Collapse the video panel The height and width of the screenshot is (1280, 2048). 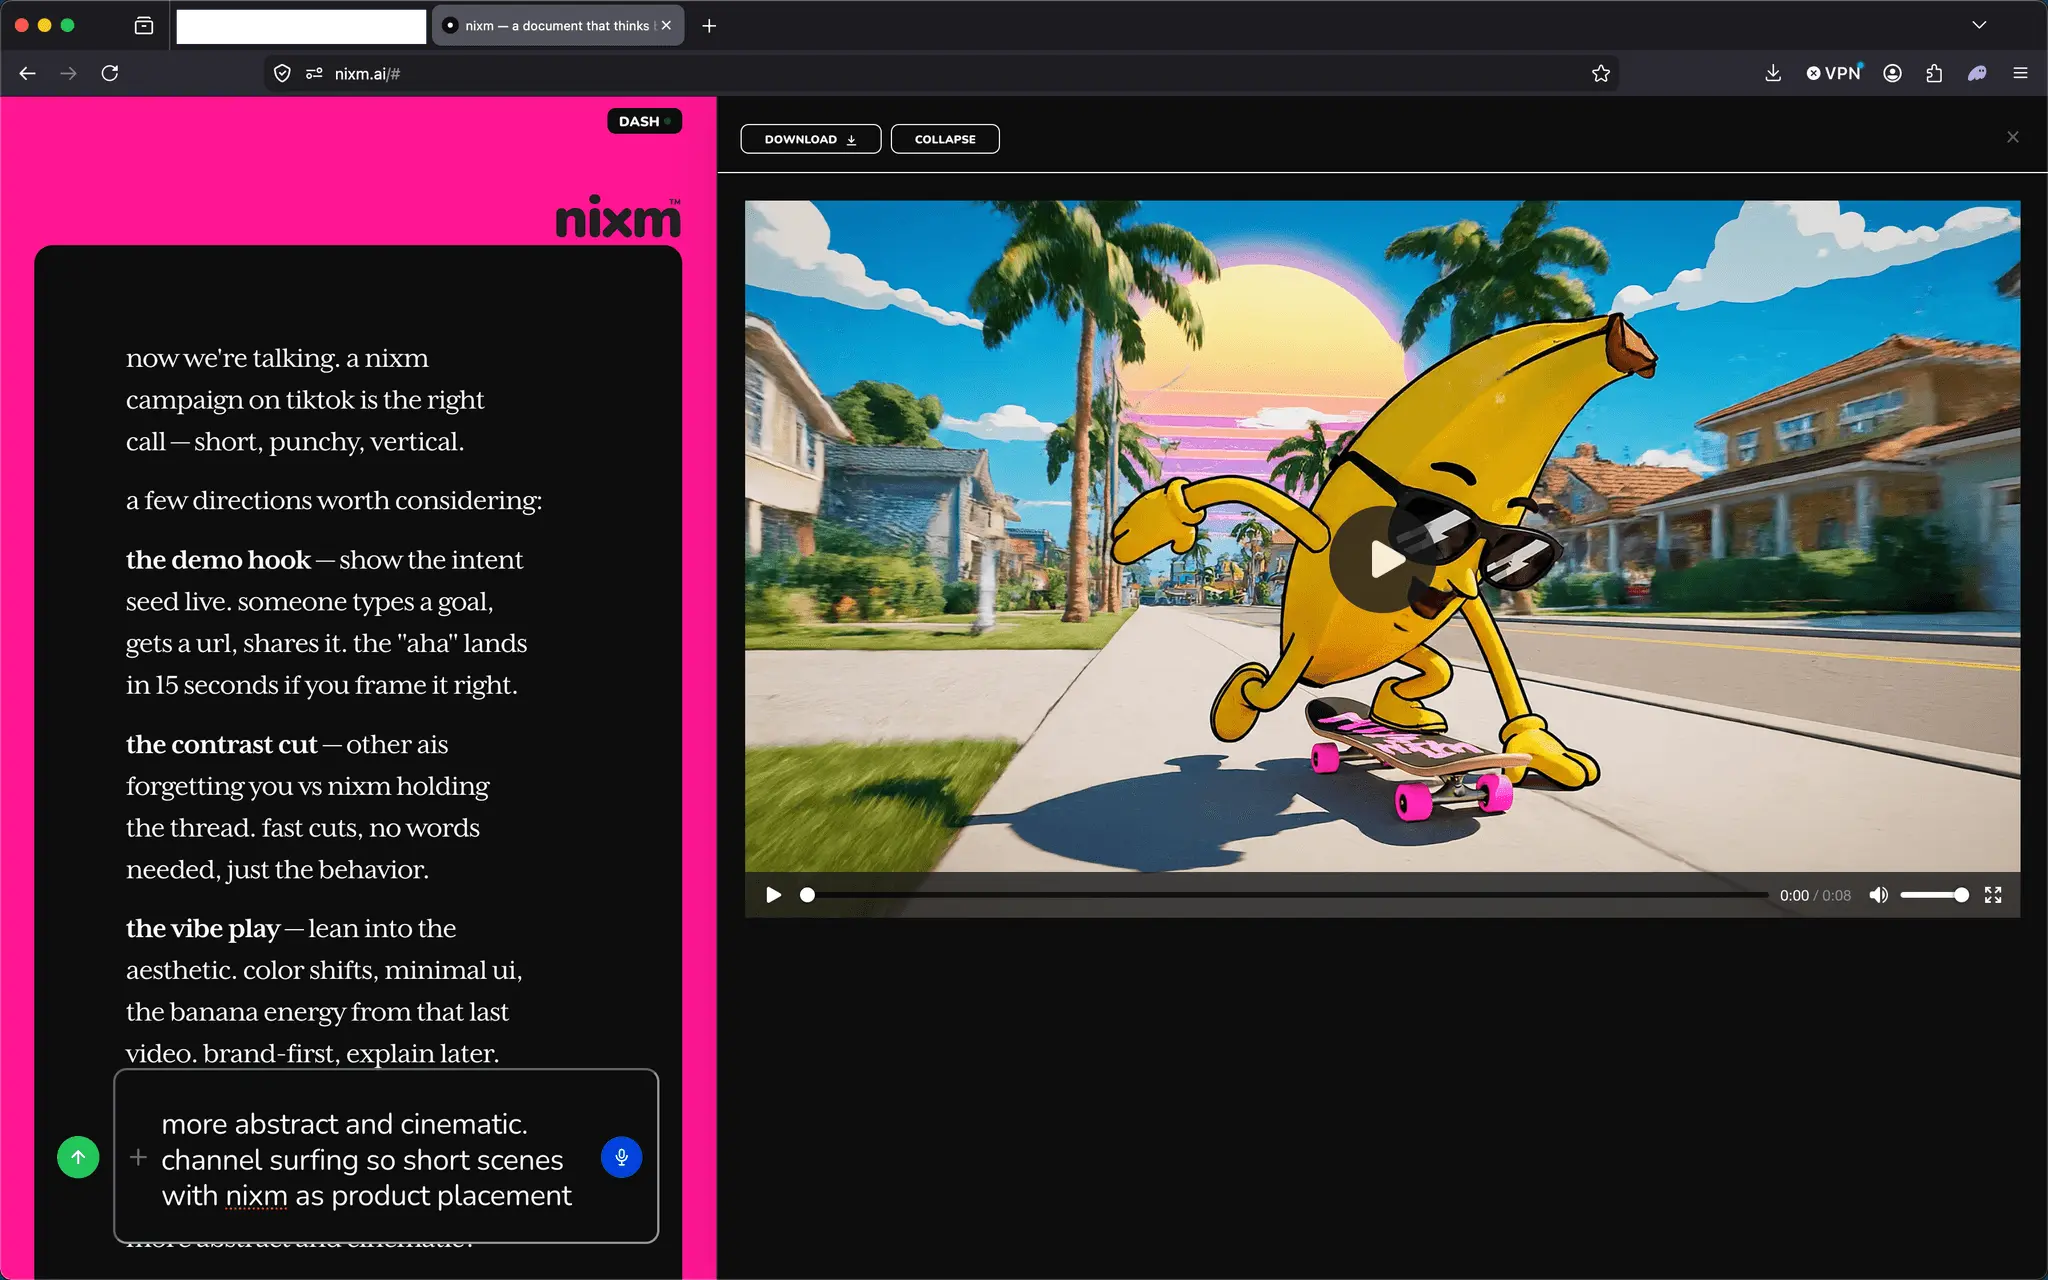(x=945, y=139)
